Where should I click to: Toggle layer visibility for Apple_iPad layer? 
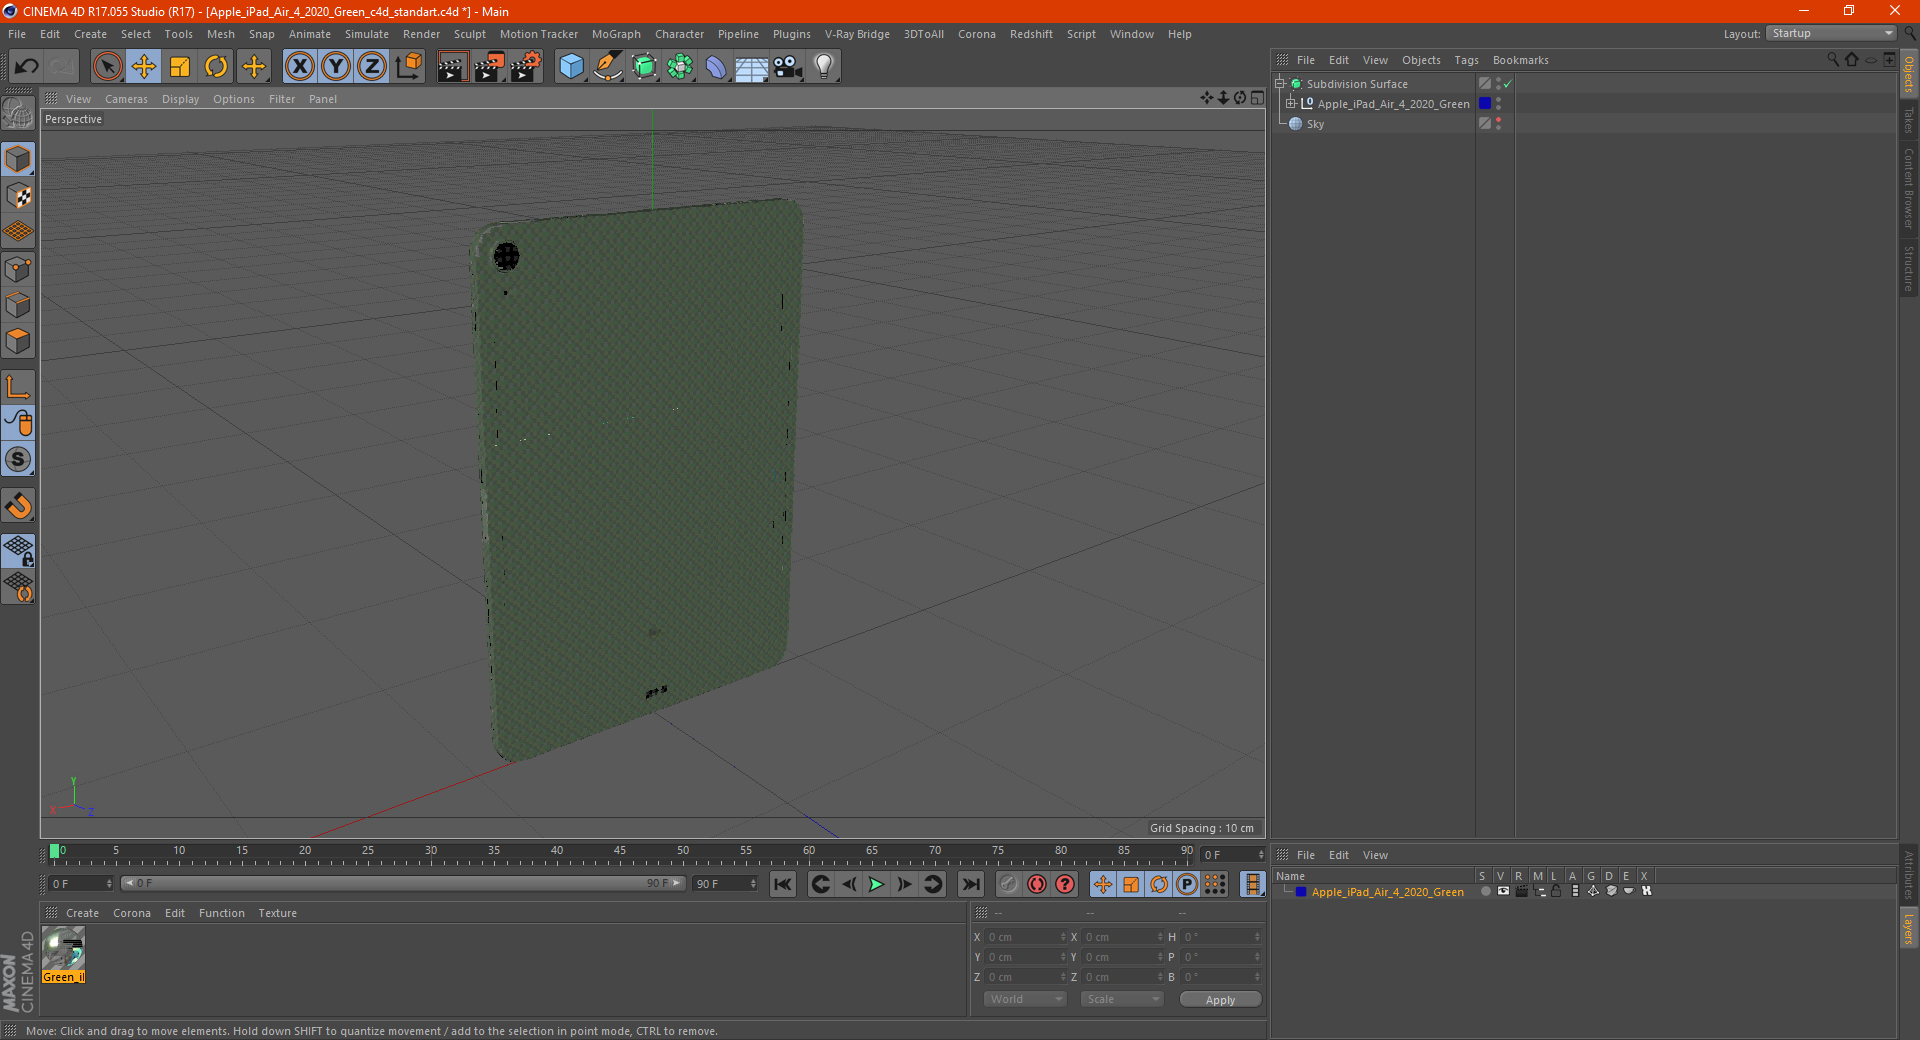[1503, 891]
